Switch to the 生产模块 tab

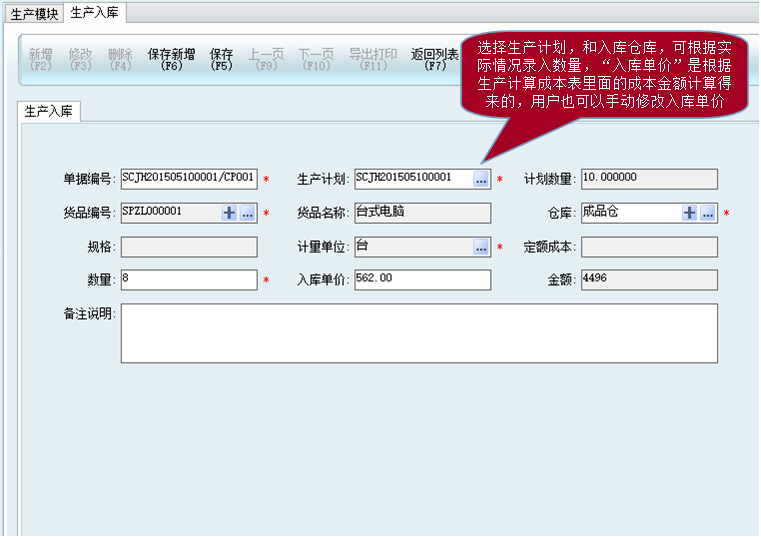click(34, 14)
